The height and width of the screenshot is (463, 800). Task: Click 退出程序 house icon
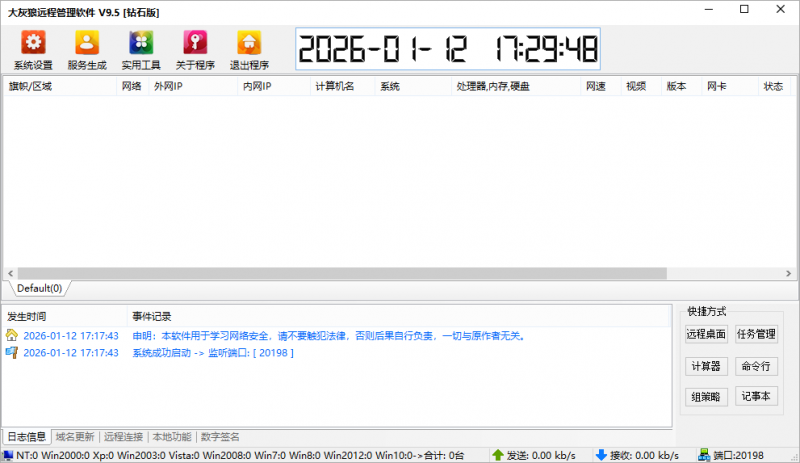click(249, 42)
